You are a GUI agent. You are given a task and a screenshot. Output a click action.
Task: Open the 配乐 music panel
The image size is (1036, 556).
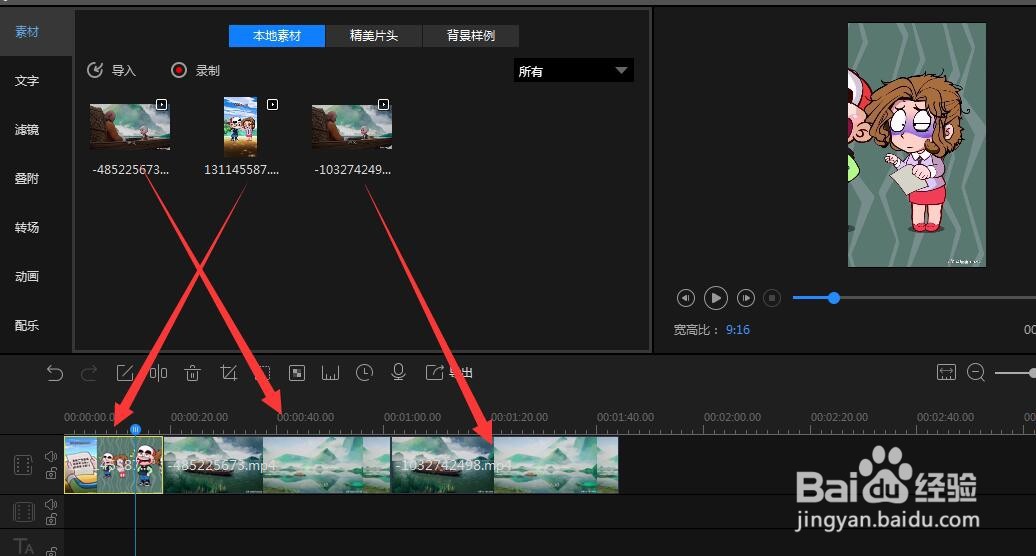click(27, 325)
